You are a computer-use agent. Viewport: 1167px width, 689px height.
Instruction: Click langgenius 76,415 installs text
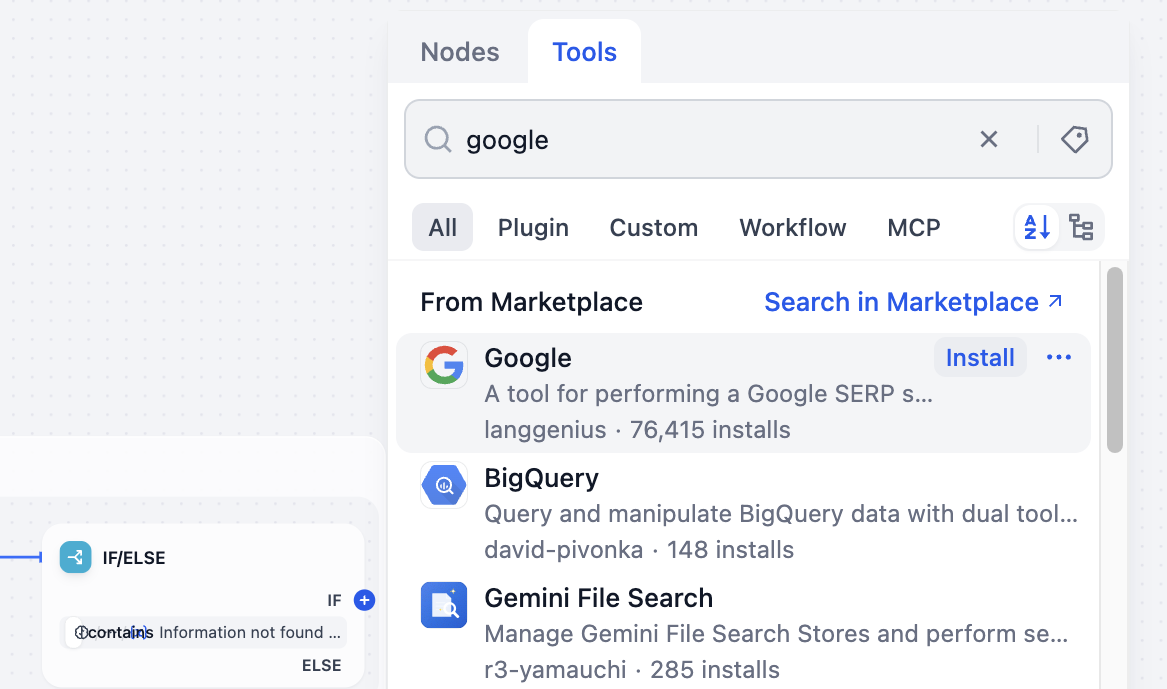pos(637,430)
